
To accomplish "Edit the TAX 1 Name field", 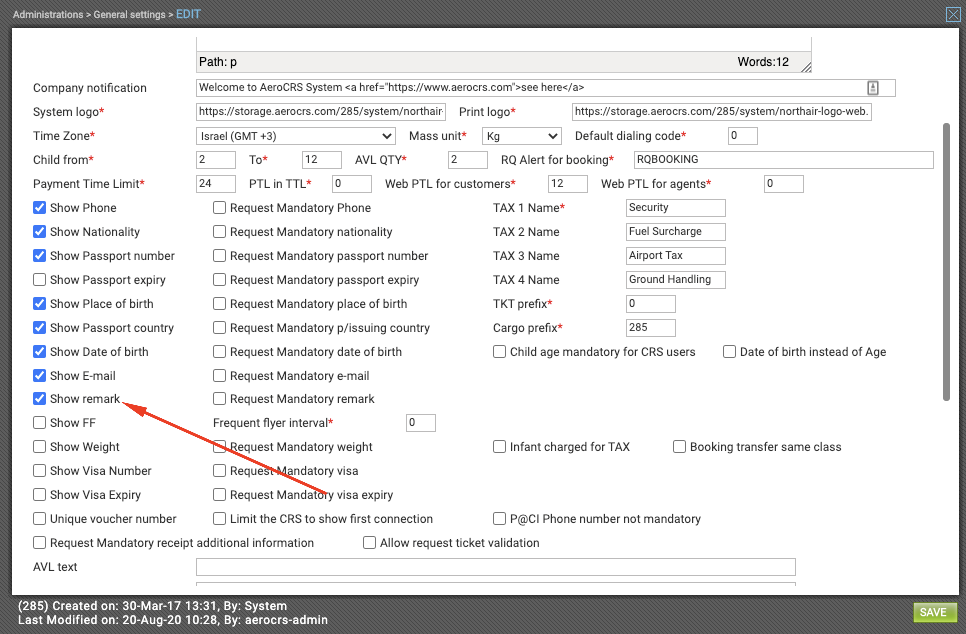I will click(676, 208).
